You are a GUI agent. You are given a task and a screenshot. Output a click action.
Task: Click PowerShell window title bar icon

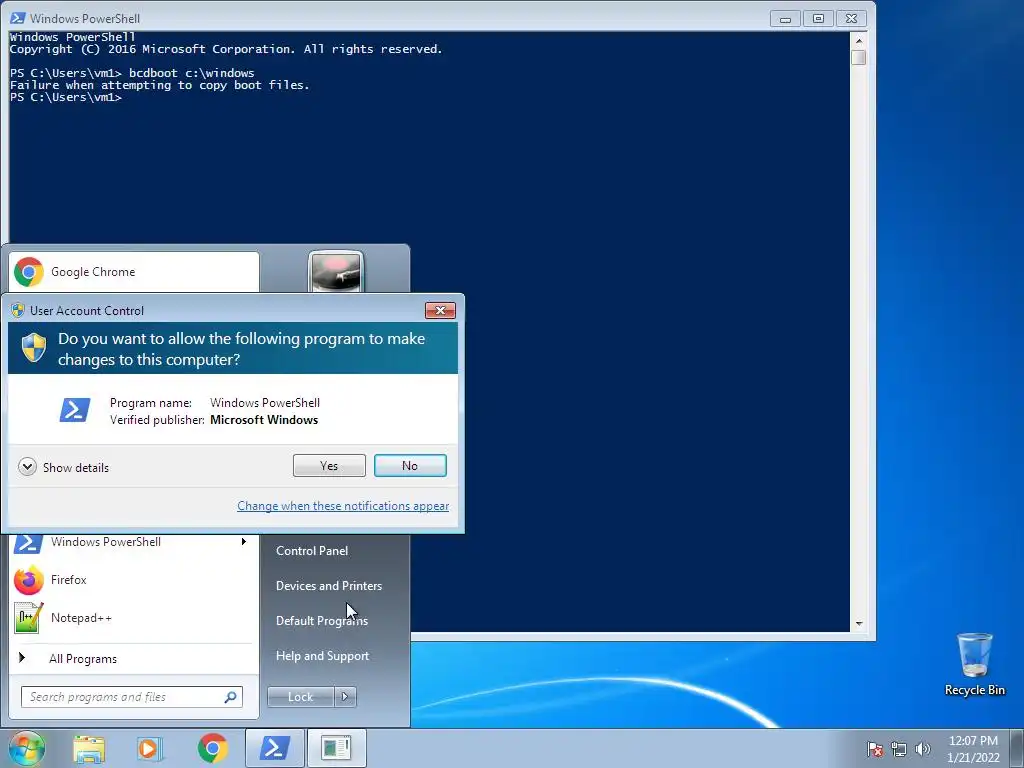18,18
